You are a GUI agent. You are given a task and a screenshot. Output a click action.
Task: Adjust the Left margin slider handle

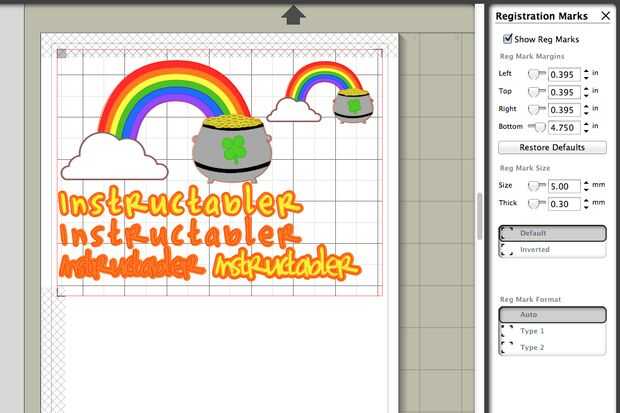pos(534,74)
